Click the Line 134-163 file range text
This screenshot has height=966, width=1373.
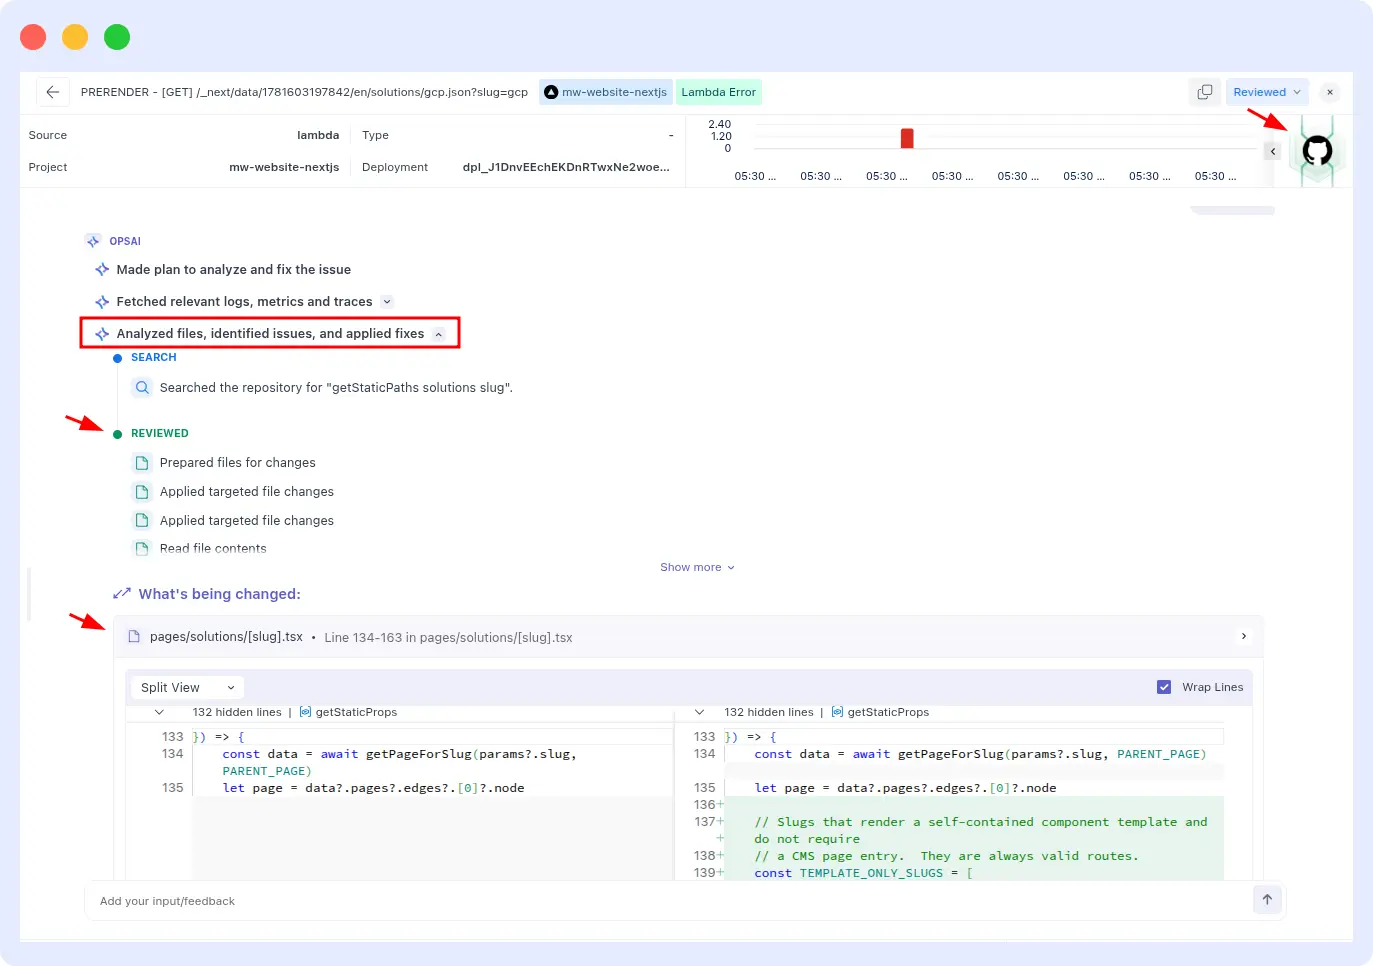[448, 637]
